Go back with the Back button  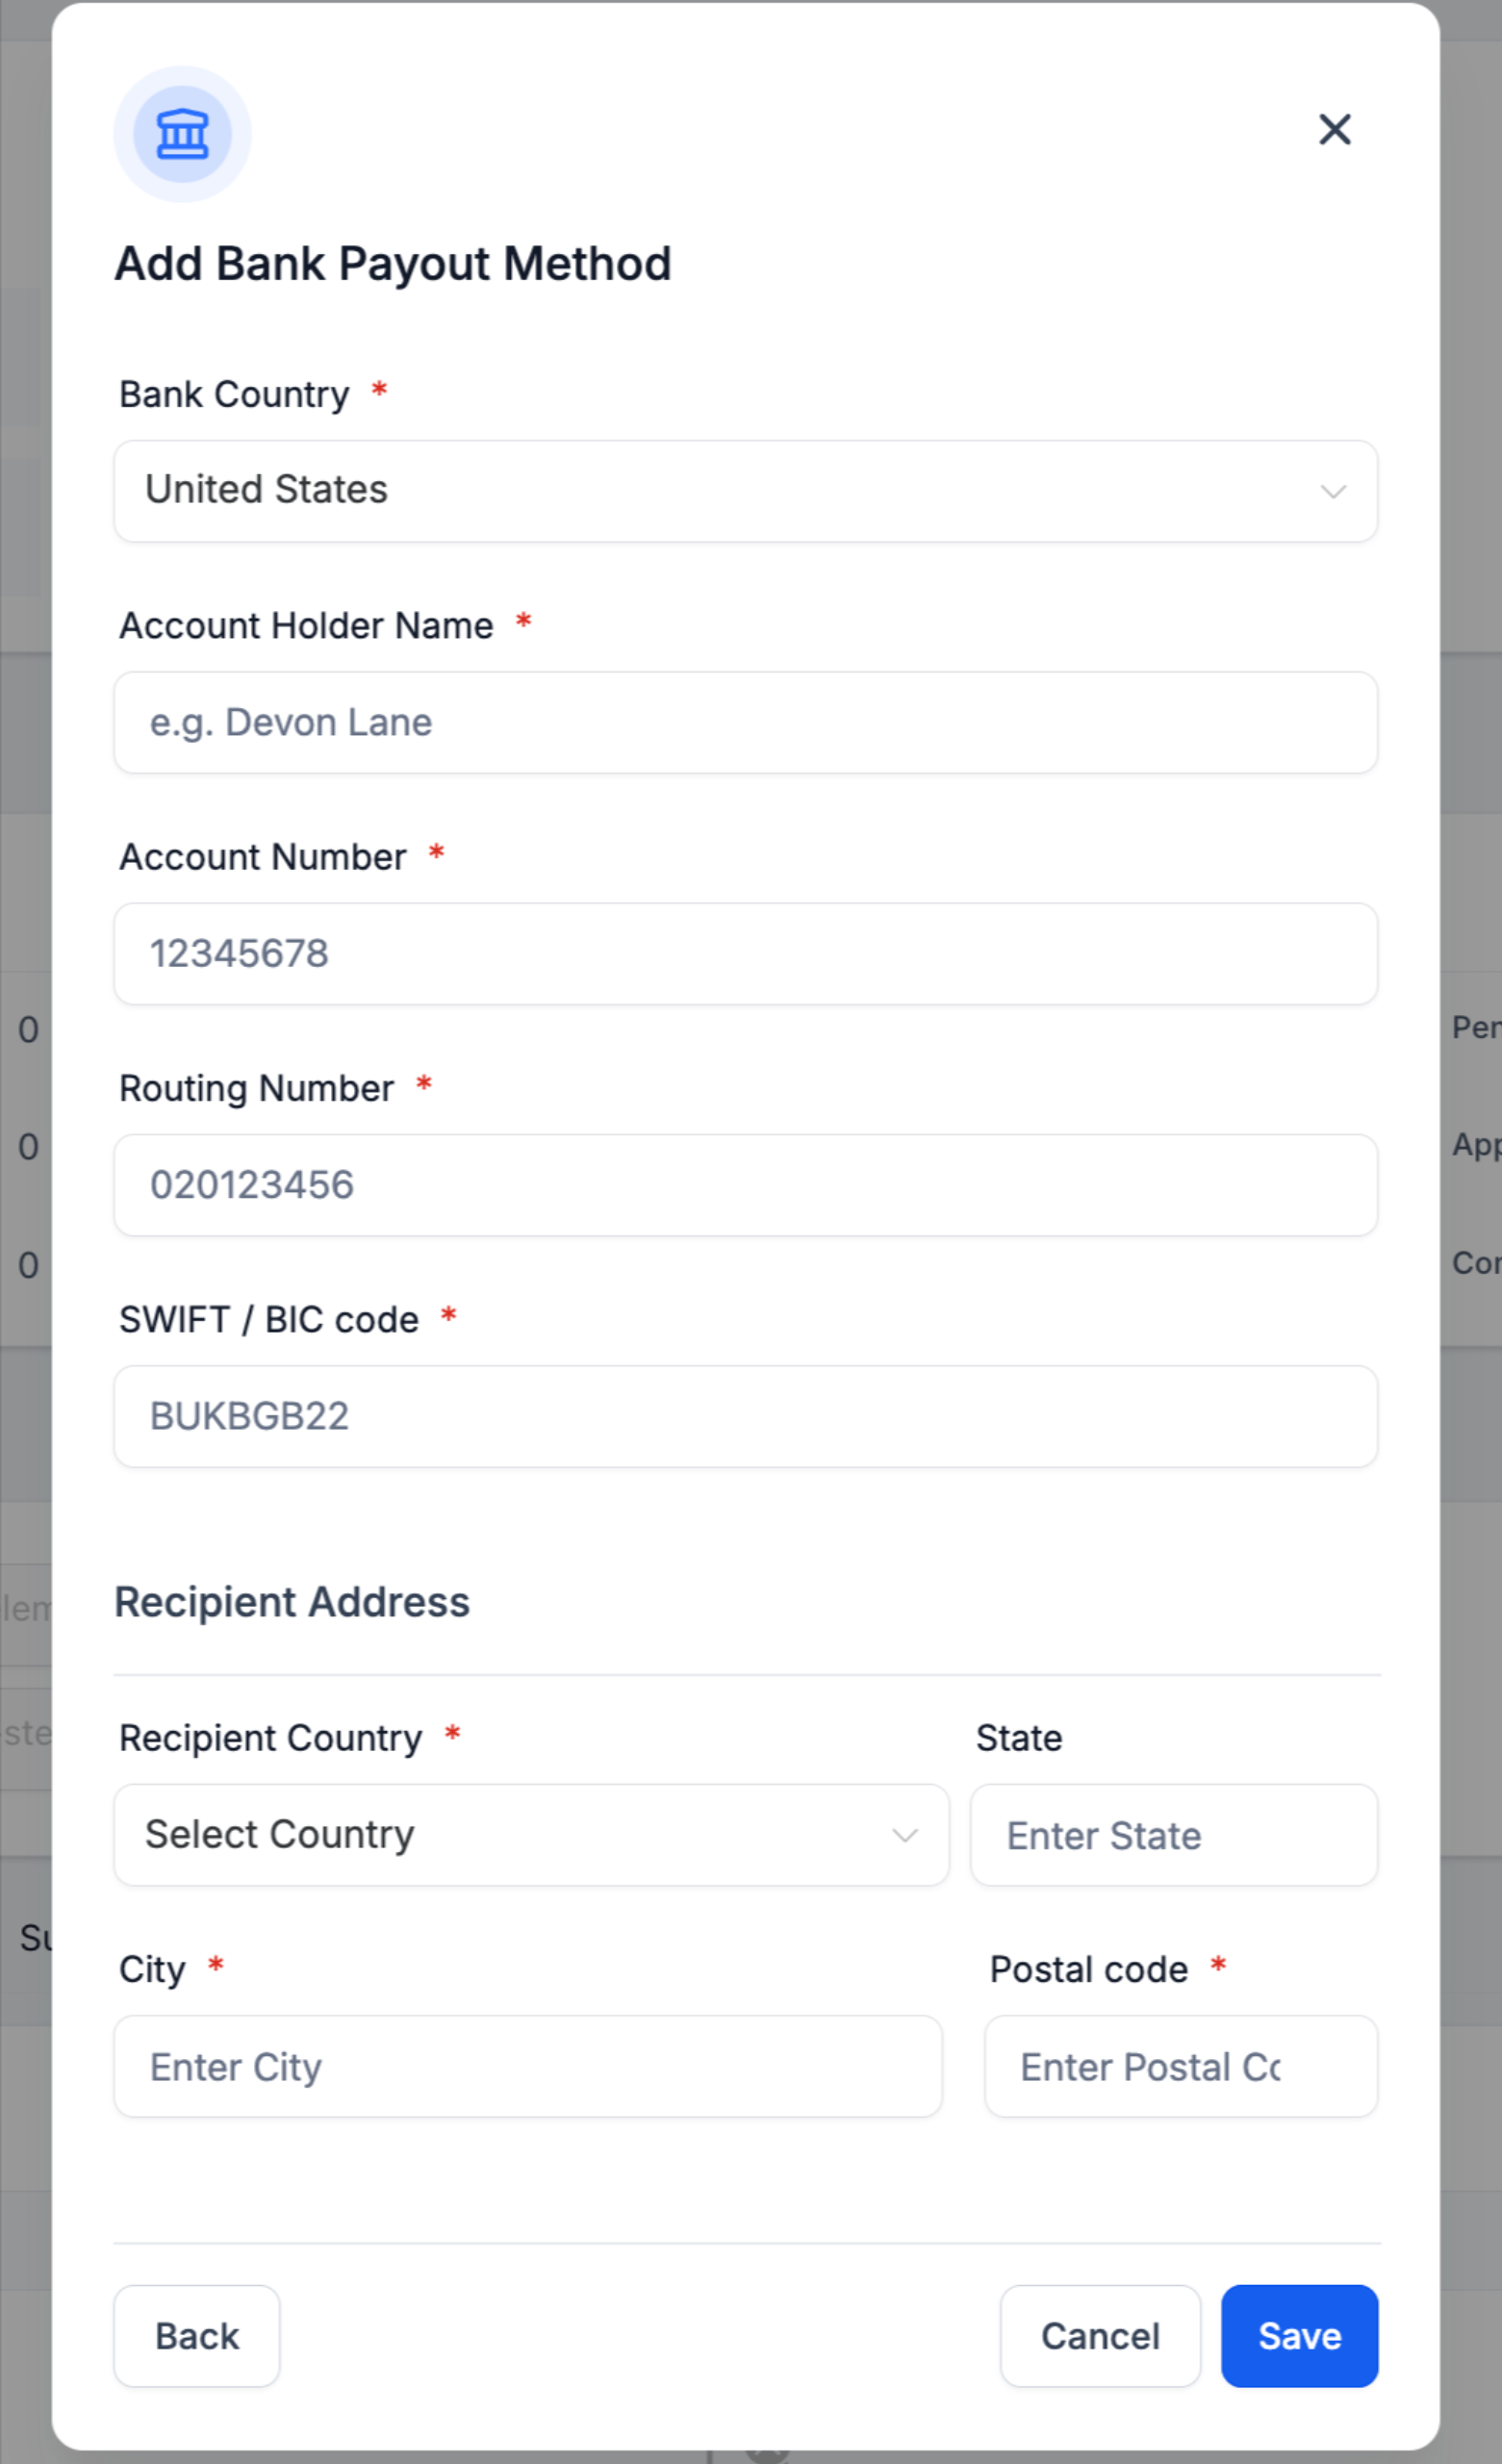(x=197, y=2336)
